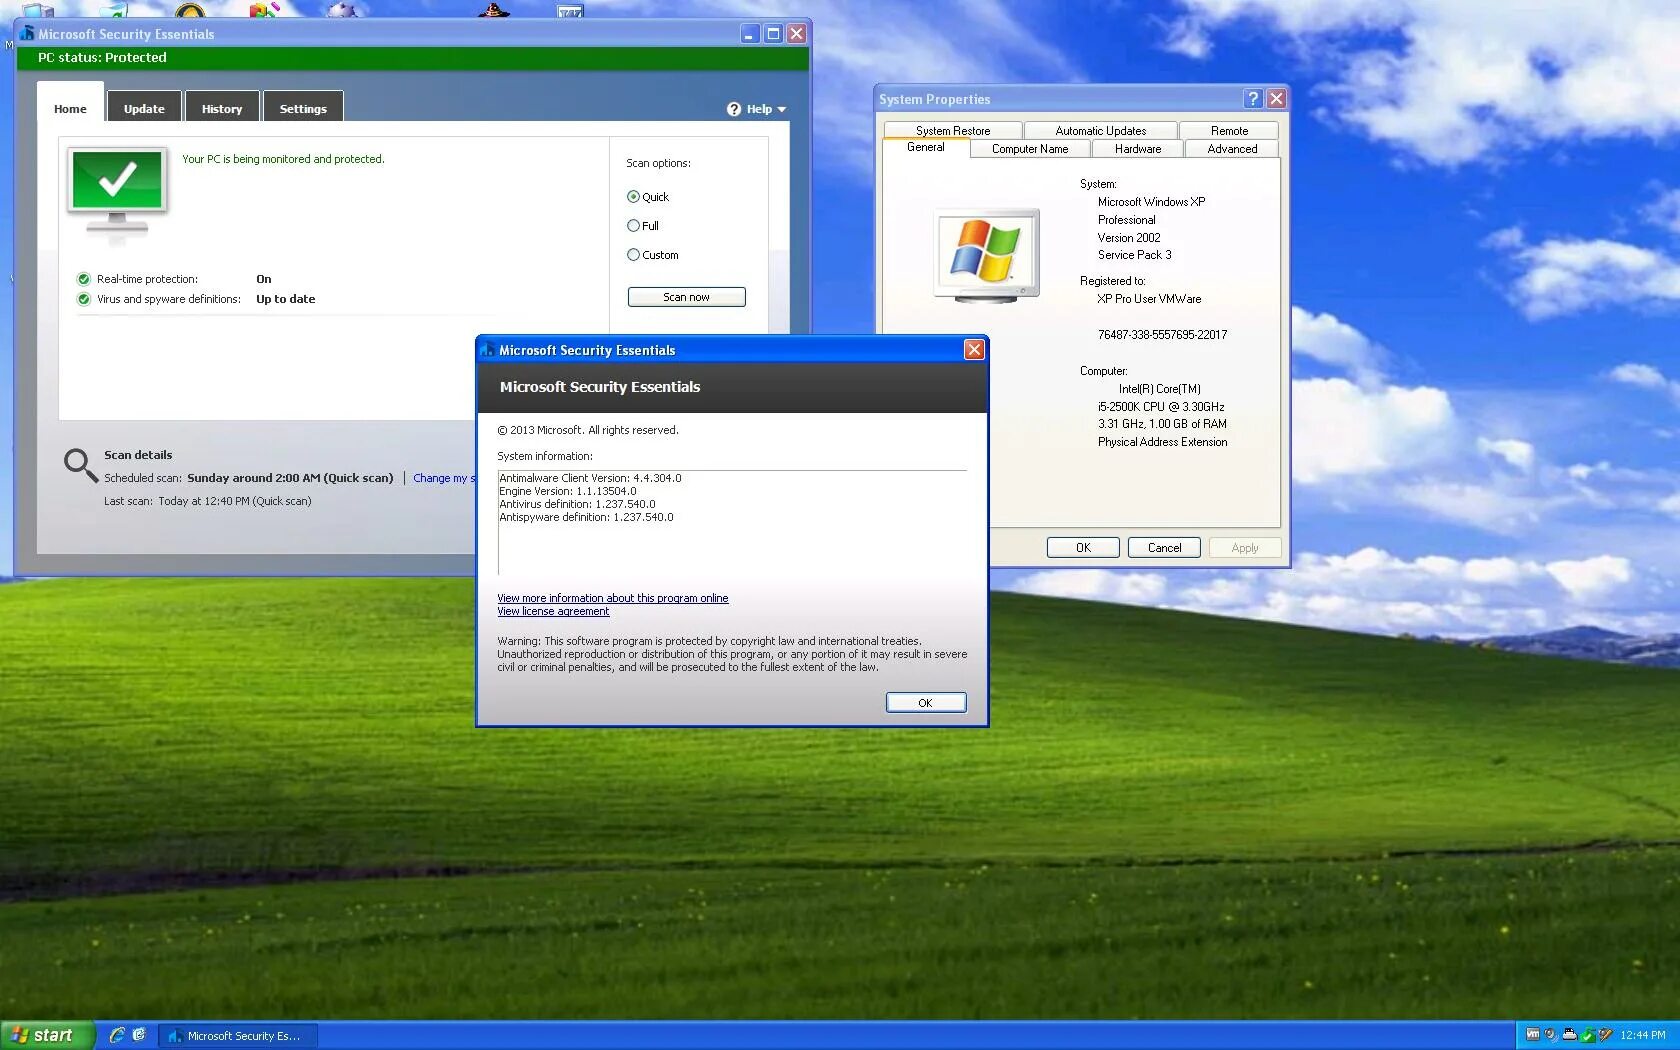Click Cancel in System Properties
Image resolution: width=1680 pixels, height=1050 pixels.
pyautogui.click(x=1164, y=547)
